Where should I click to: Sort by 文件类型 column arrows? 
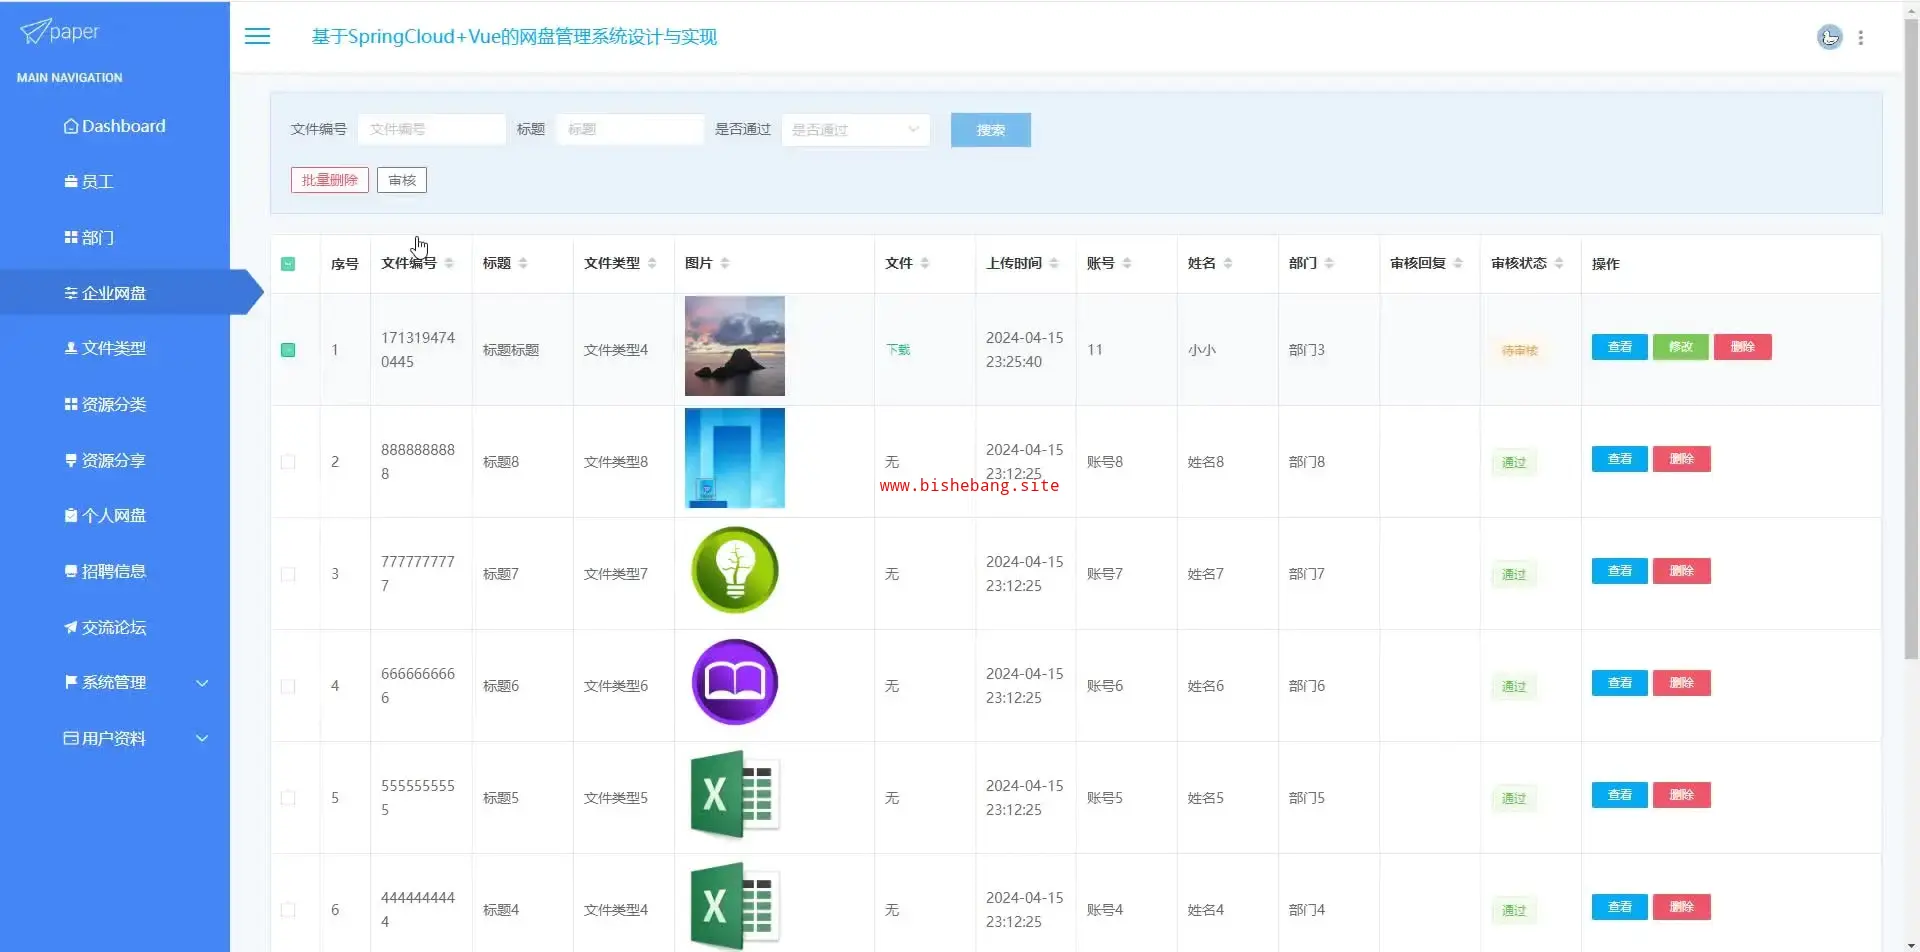click(652, 263)
